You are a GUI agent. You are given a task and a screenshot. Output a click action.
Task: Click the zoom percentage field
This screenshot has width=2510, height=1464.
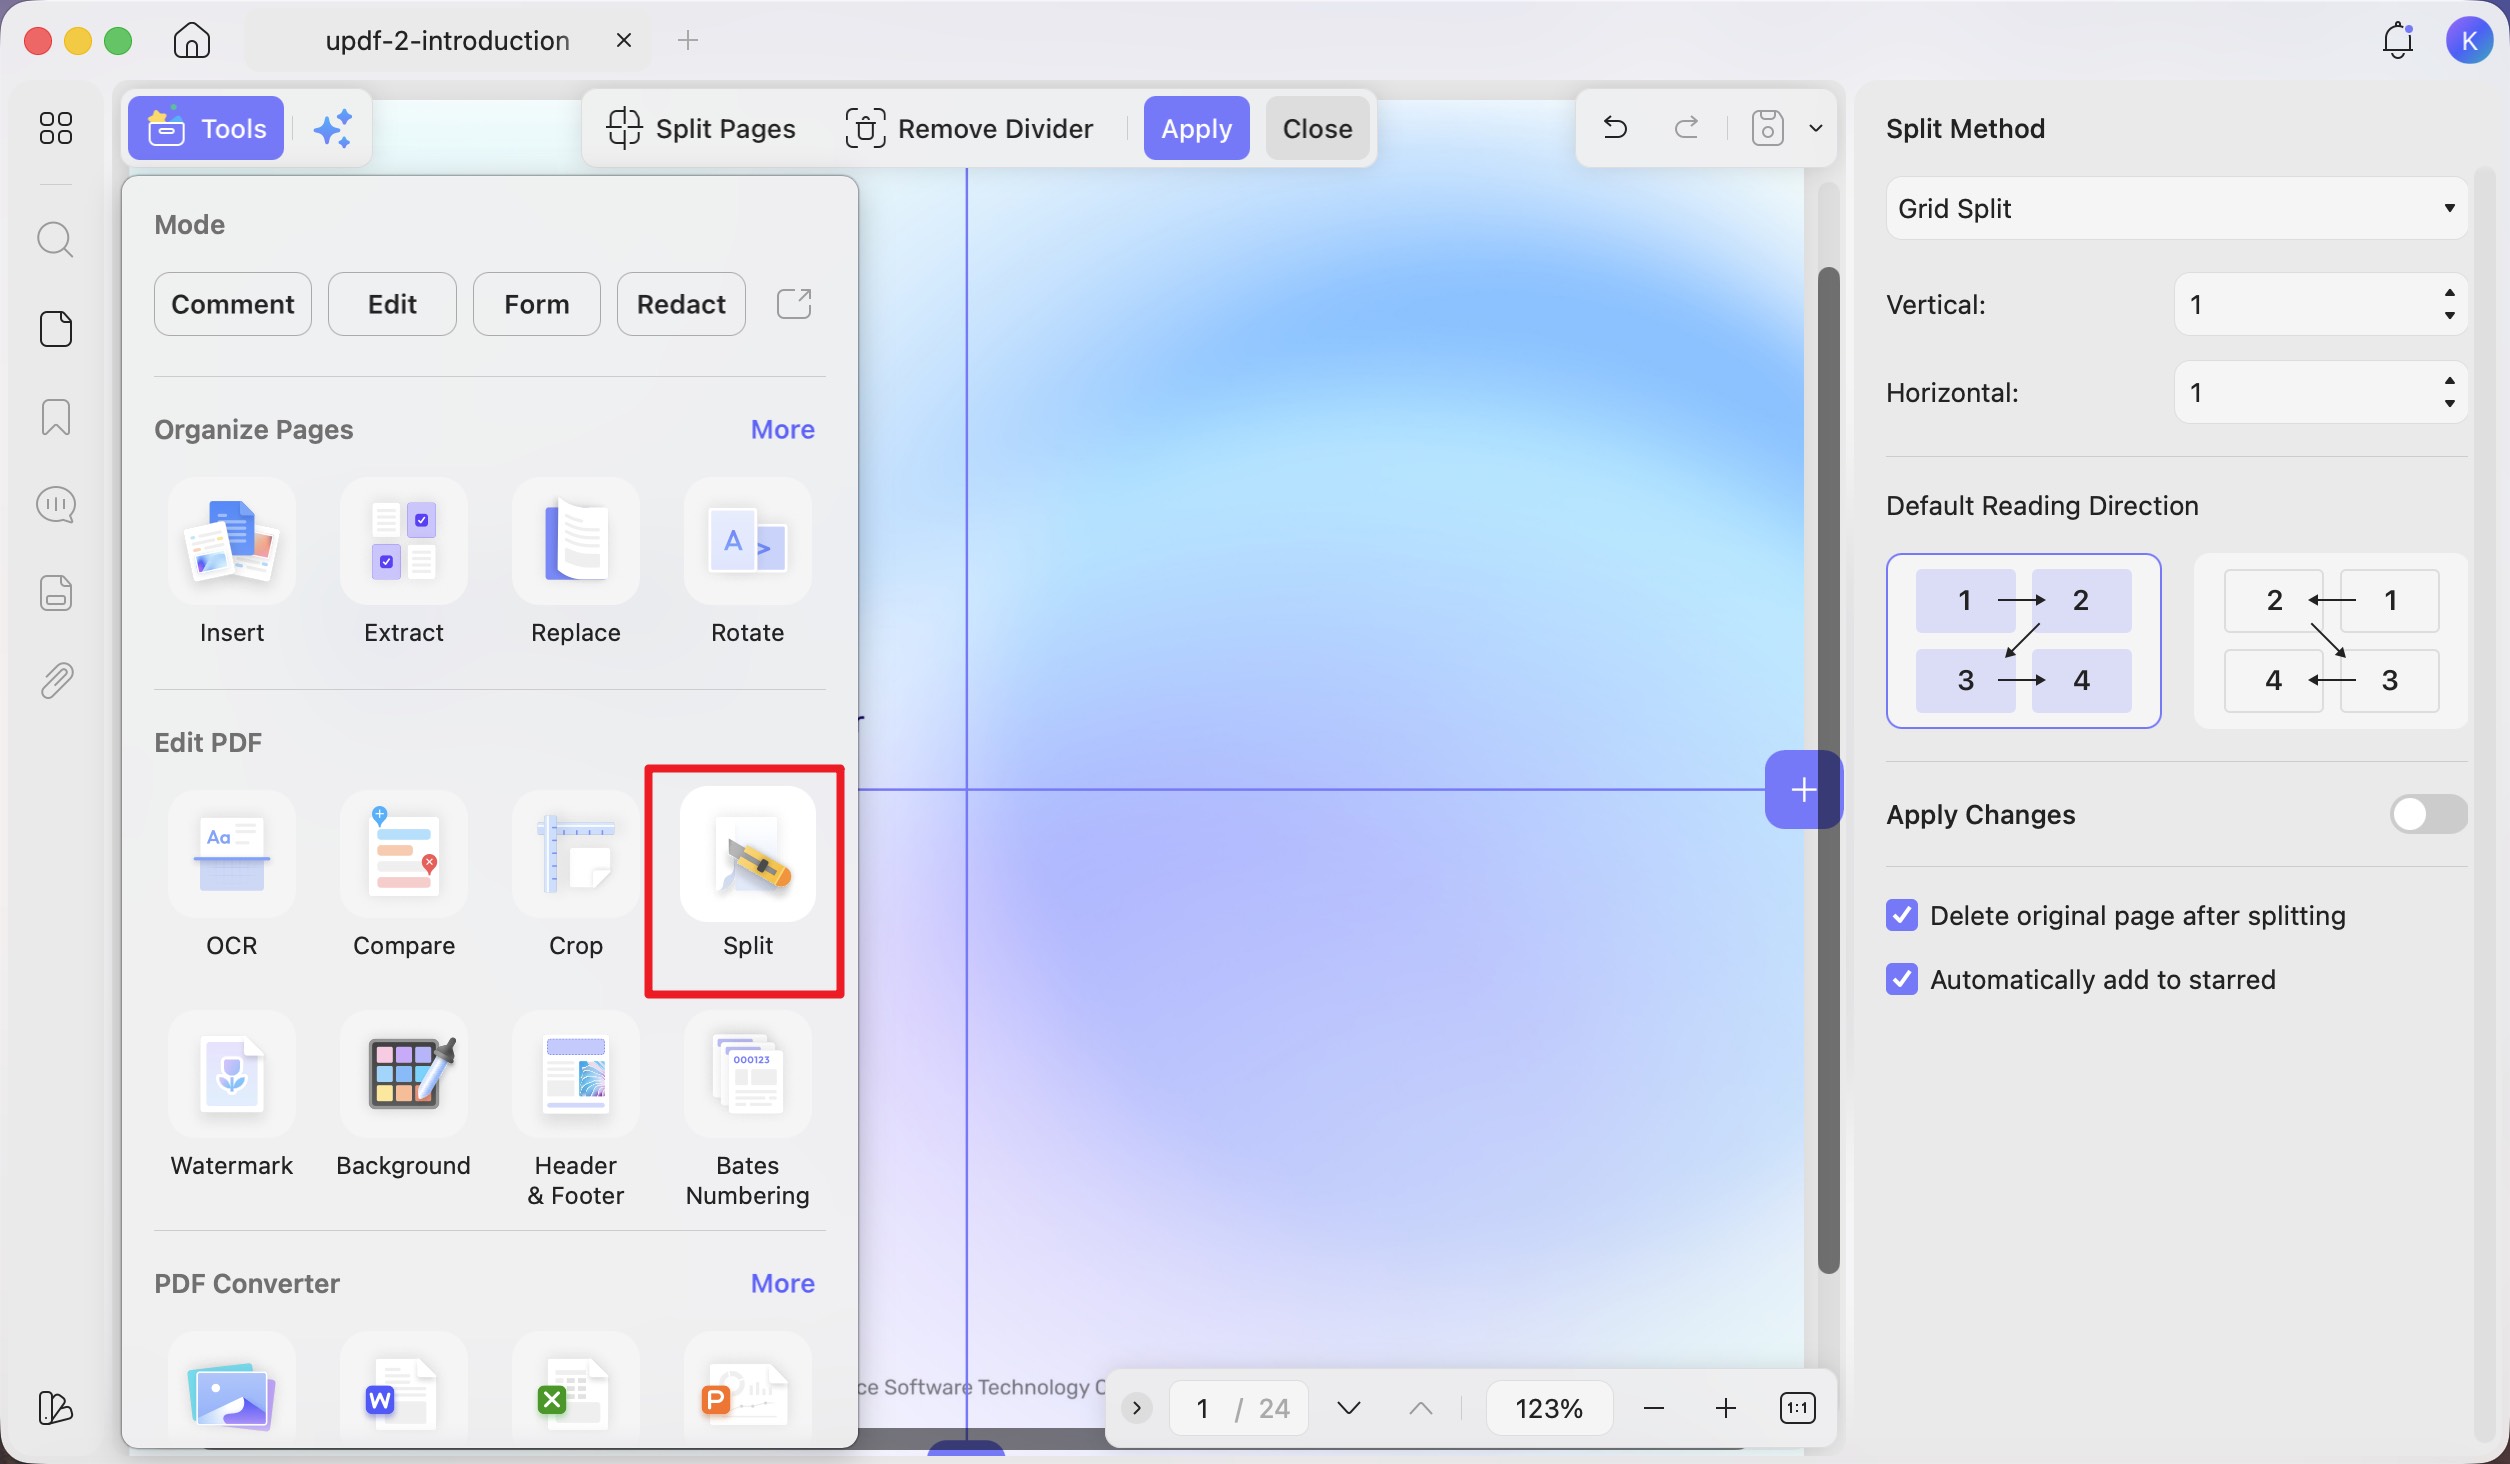(1548, 1408)
